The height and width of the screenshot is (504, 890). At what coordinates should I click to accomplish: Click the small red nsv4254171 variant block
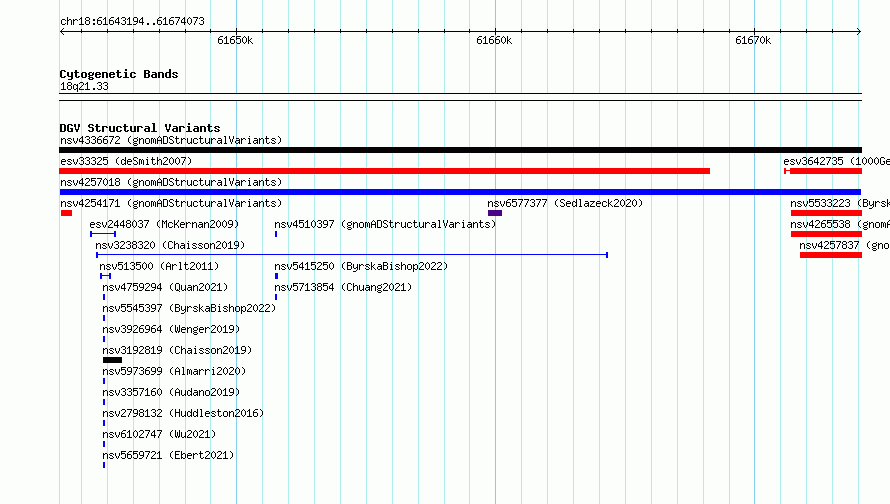click(66, 213)
